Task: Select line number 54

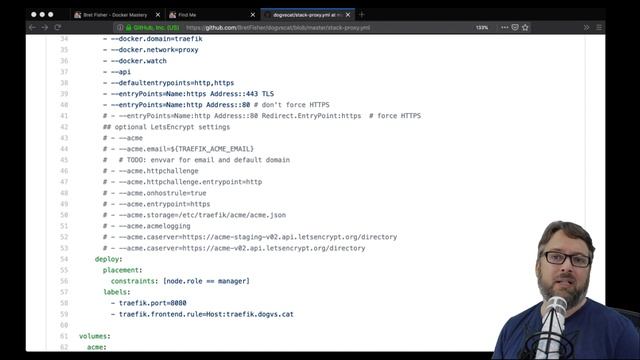Action: point(64,259)
